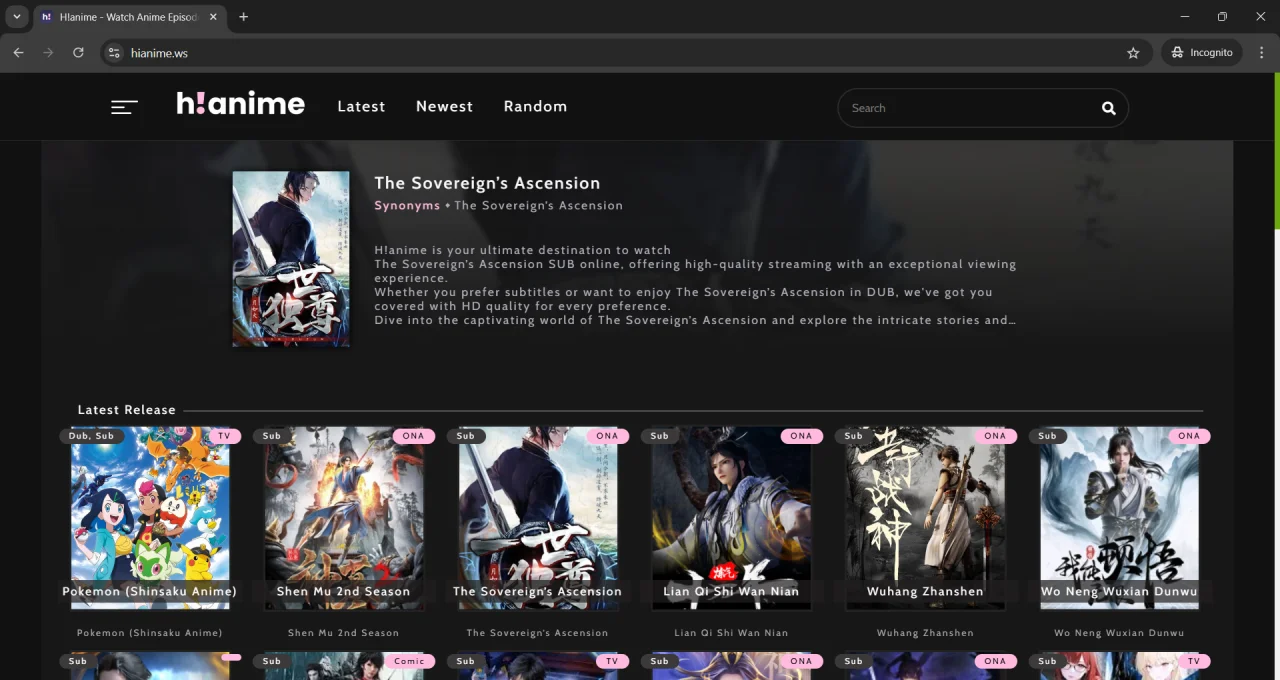The width and height of the screenshot is (1280, 680).
Task: Click the Comic badge in the second row
Action: pos(410,661)
